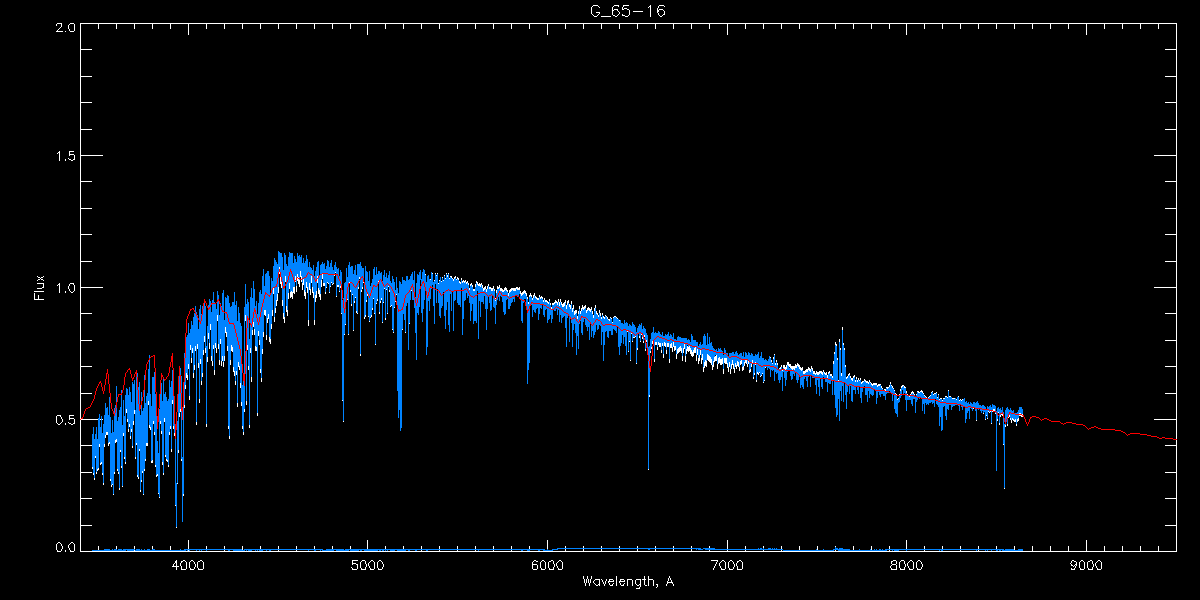Pick the deep absorption line bottom near 6560

pos(648,468)
